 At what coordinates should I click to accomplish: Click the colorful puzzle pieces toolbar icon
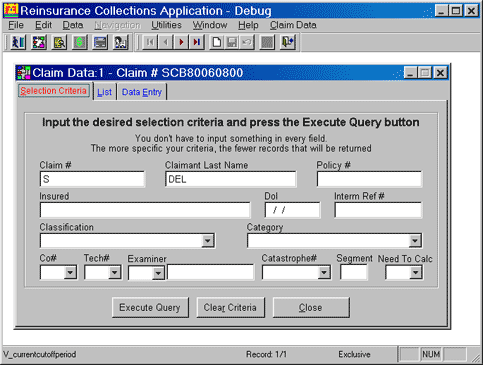point(39,42)
